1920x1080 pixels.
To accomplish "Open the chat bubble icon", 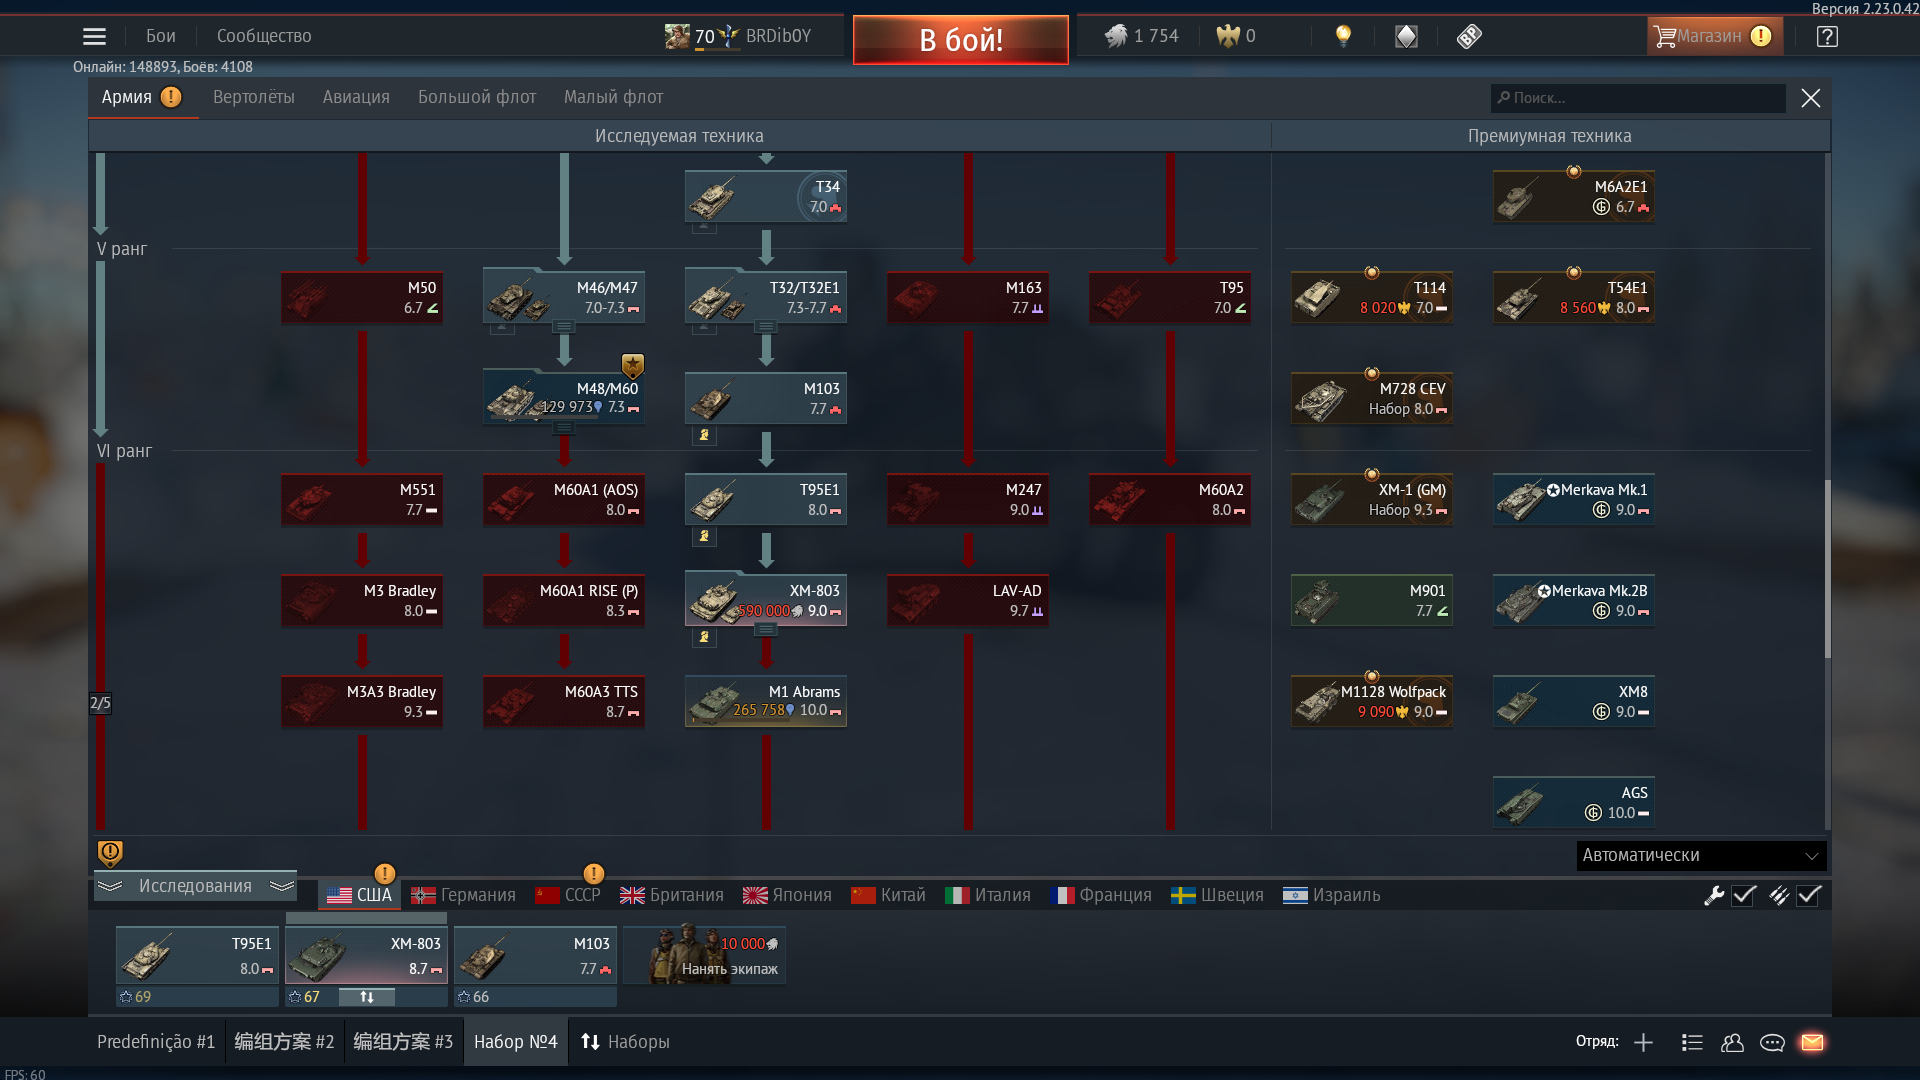I will point(1772,1042).
